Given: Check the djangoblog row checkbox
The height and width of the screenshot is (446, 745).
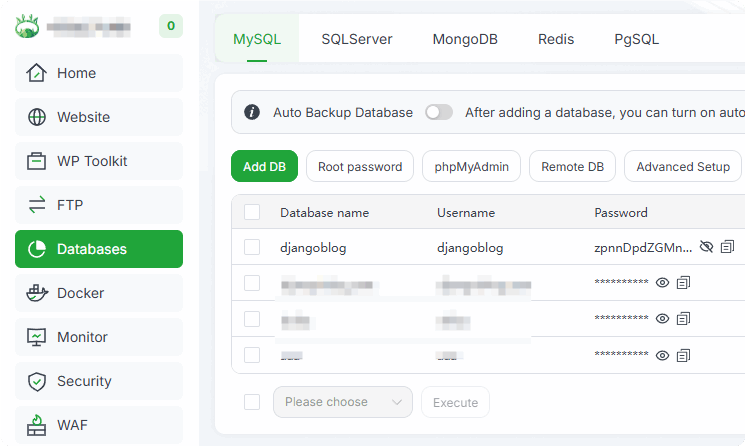Looking at the screenshot, I should tap(252, 247).
